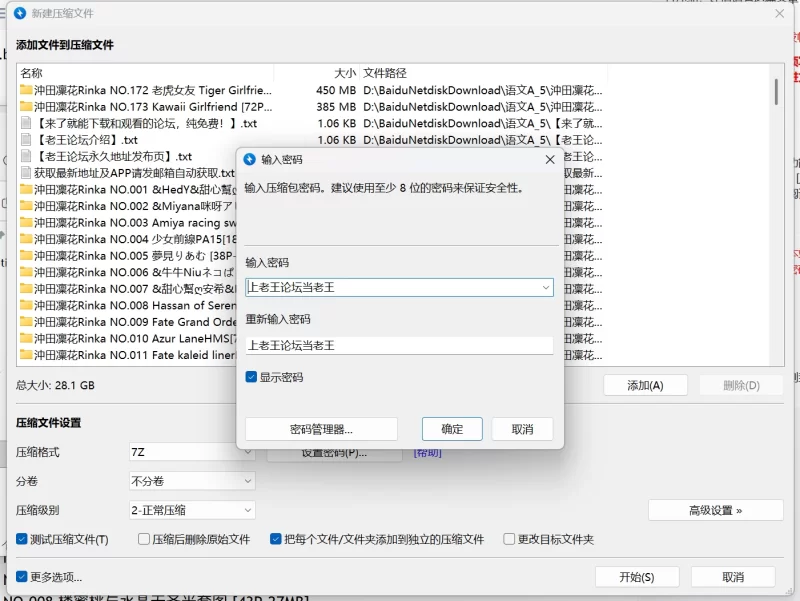
Task: Select the 450 MB size cell
Action: (336, 90)
